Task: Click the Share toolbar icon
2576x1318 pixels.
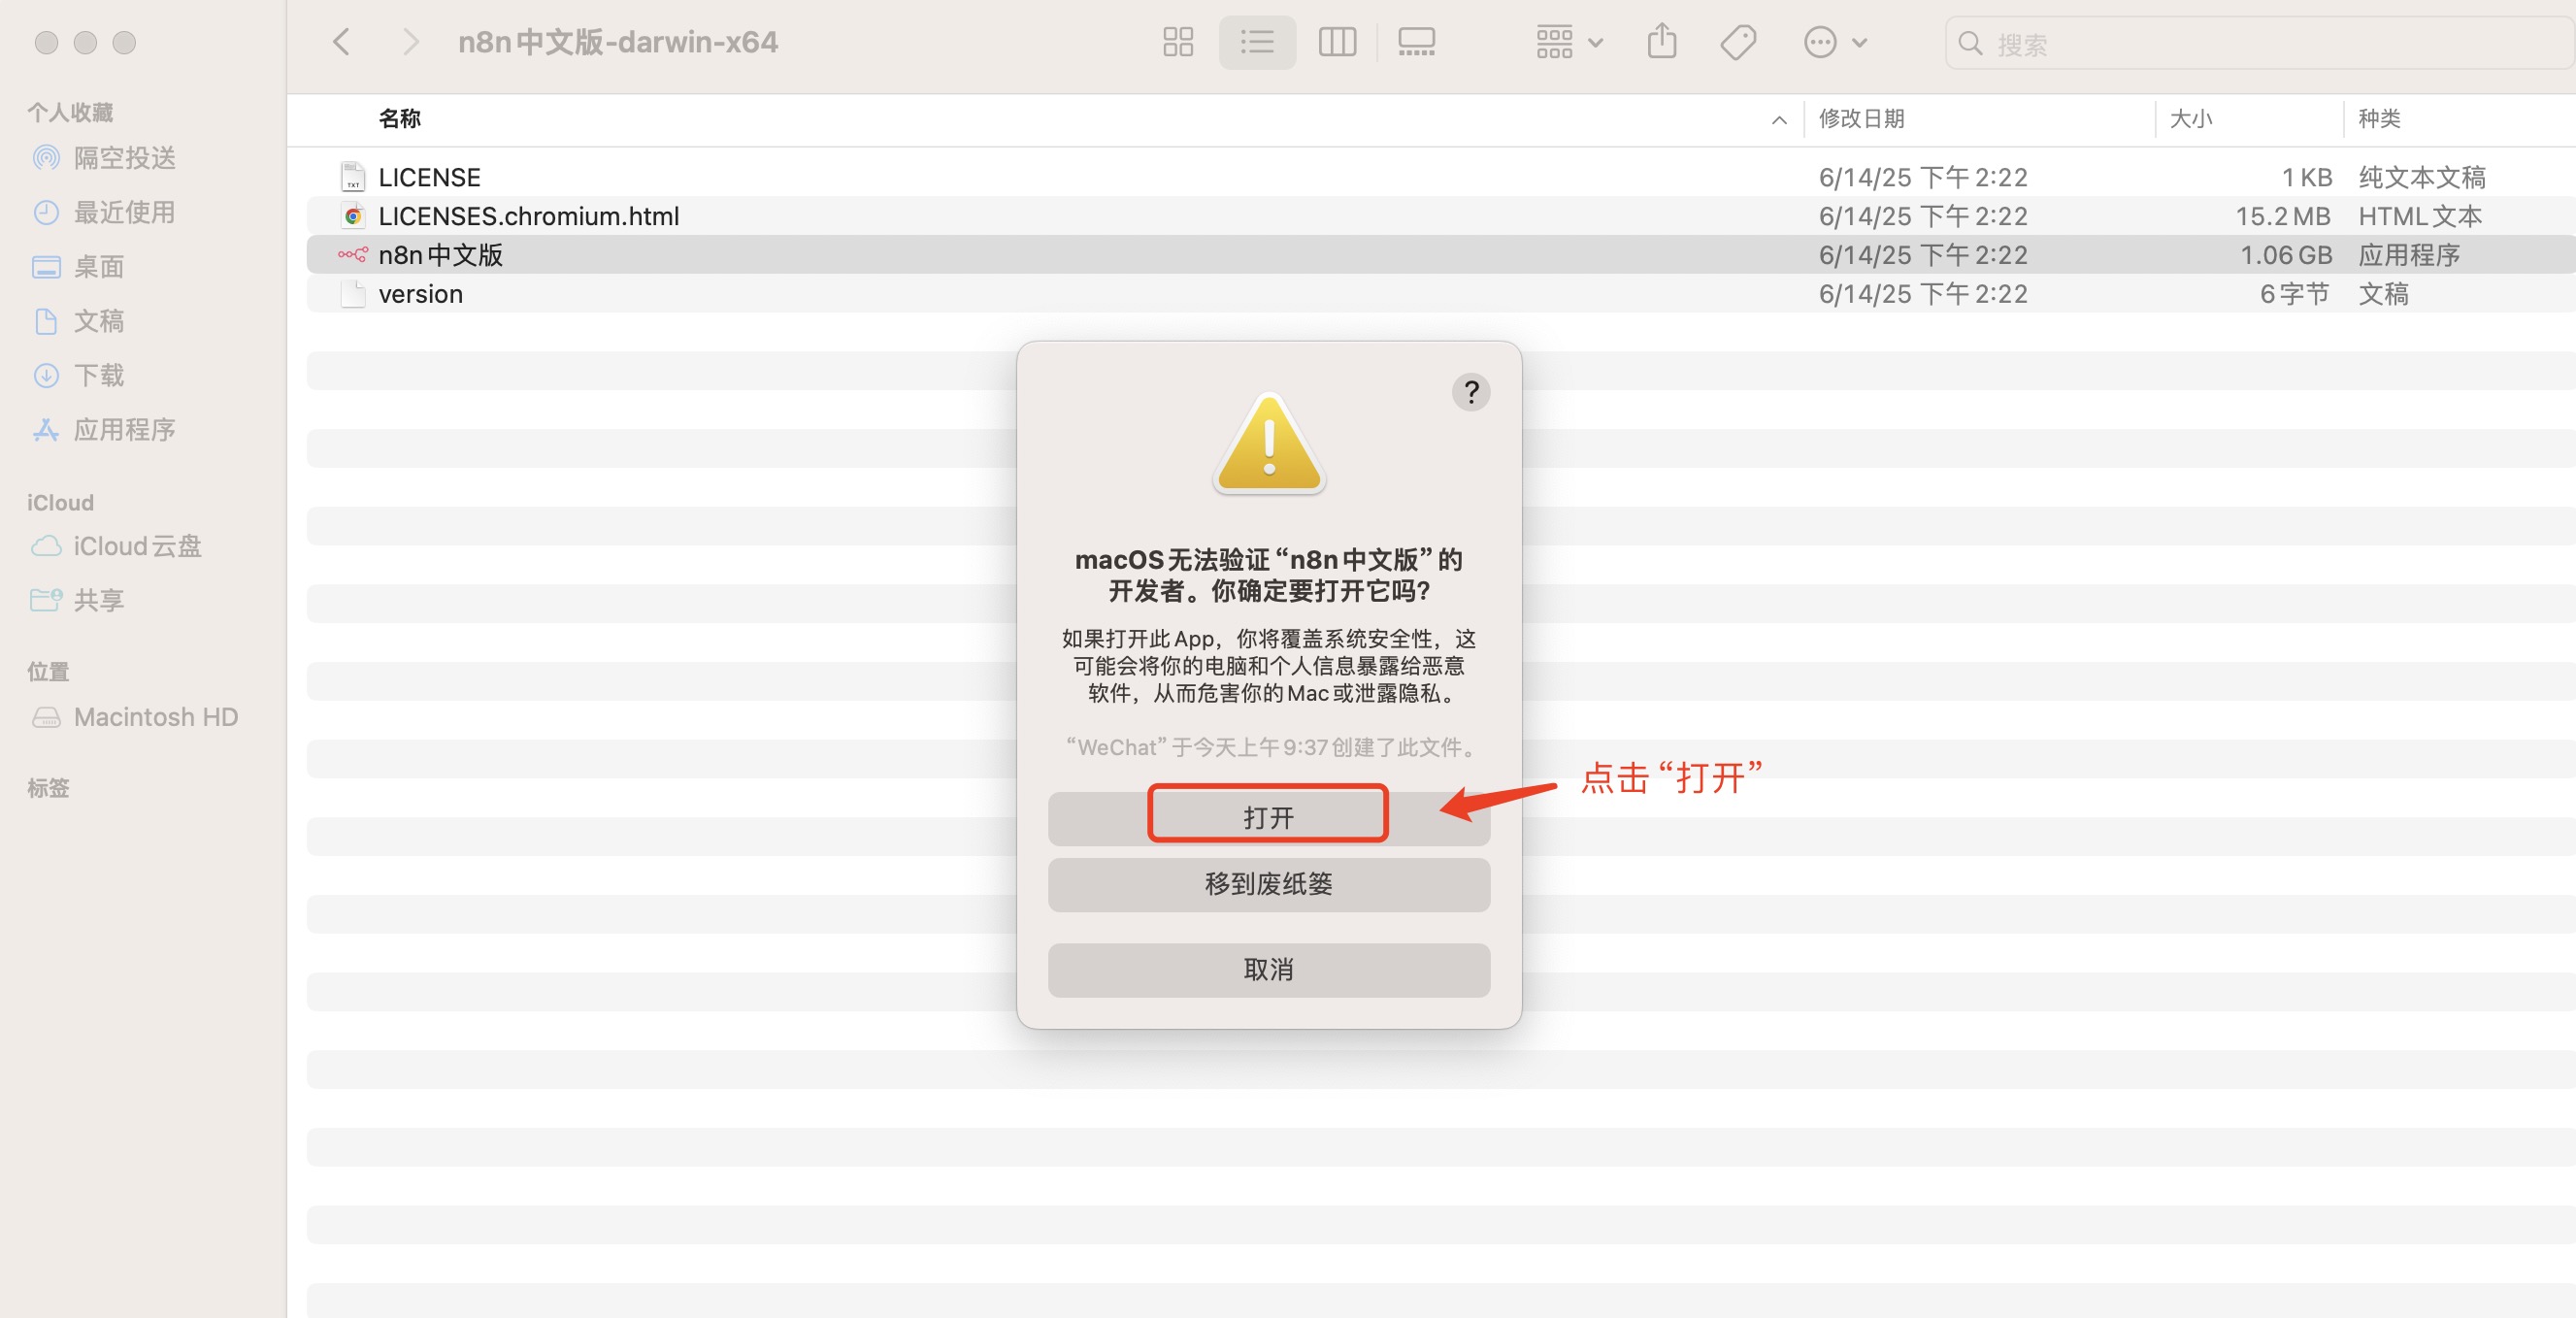Action: (x=1662, y=42)
